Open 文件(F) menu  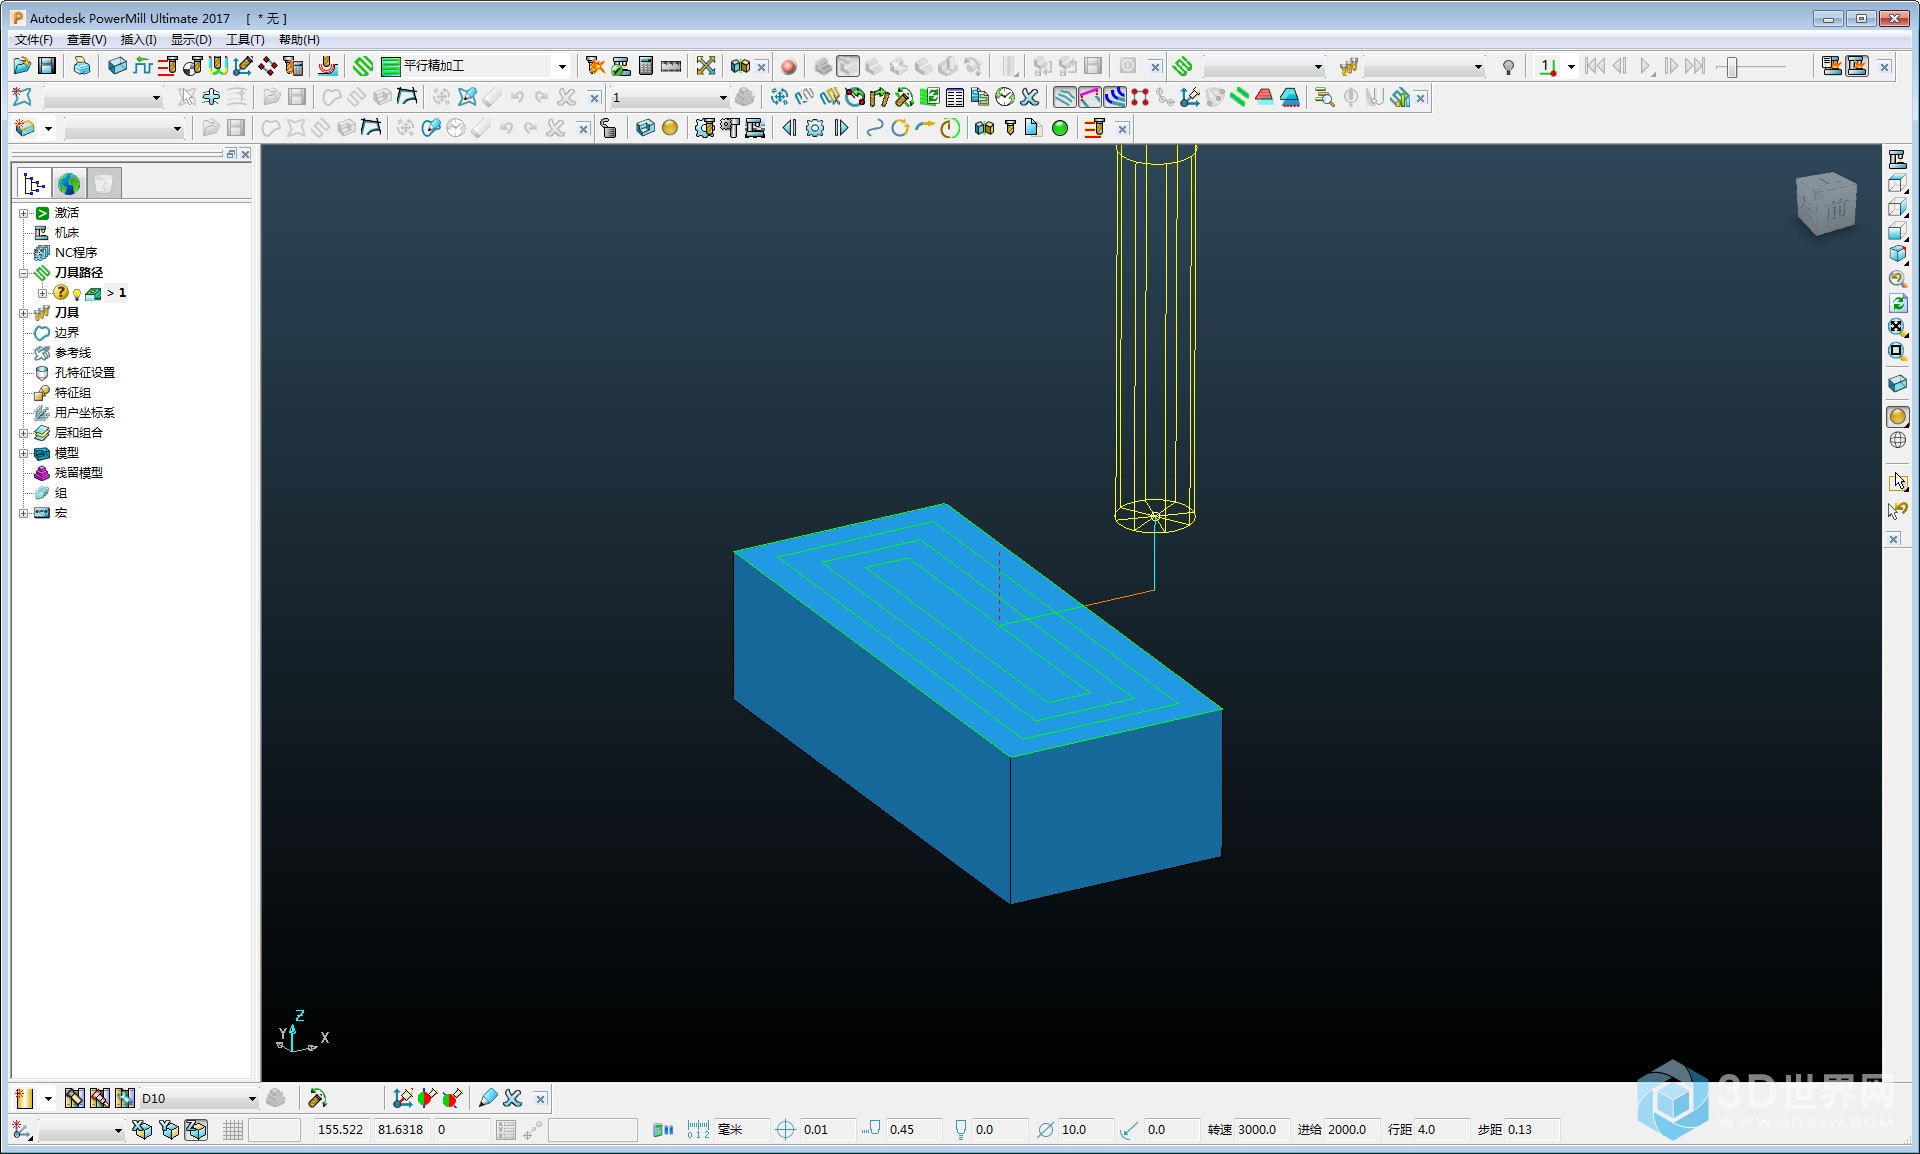coord(33,39)
